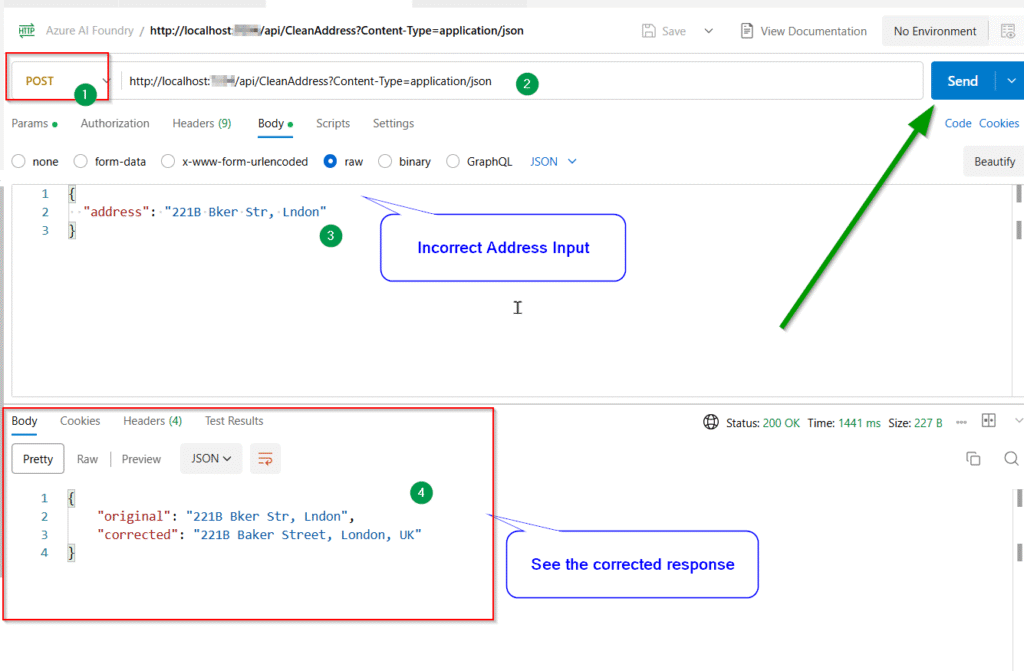Open the response Headers (4) tab
Viewport: 1024px width, 671px height.
[x=153, y=421]
